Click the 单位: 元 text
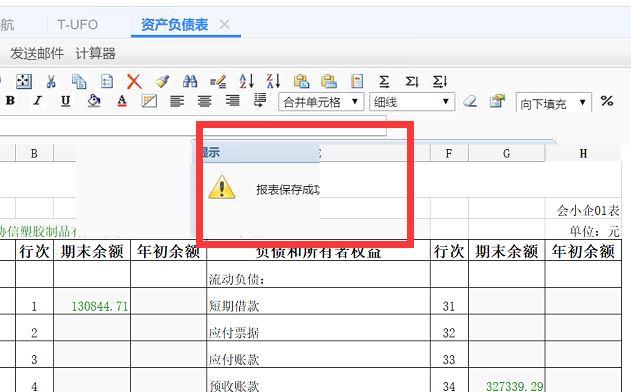 [x=594, y=231]
